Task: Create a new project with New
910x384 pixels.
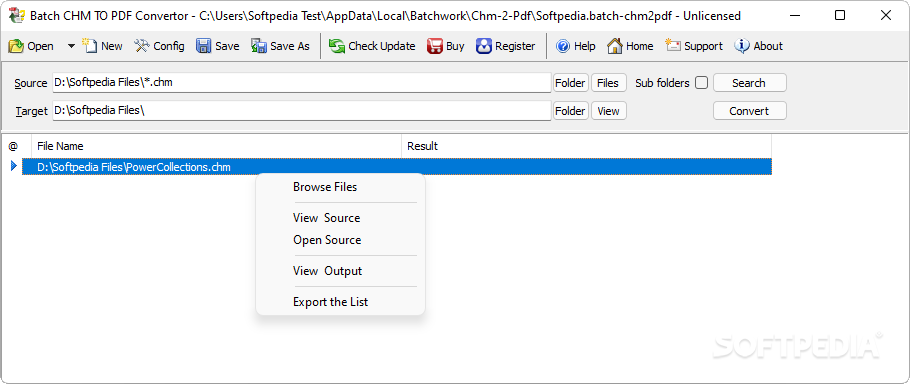Action: click(102, 46)
